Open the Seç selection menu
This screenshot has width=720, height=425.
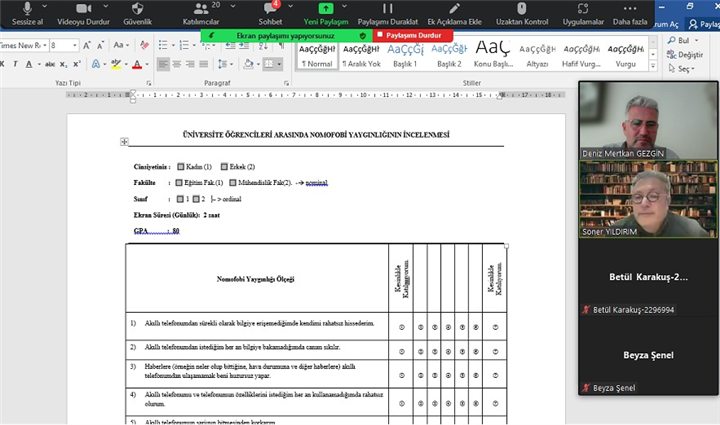[x=681, y=69]
